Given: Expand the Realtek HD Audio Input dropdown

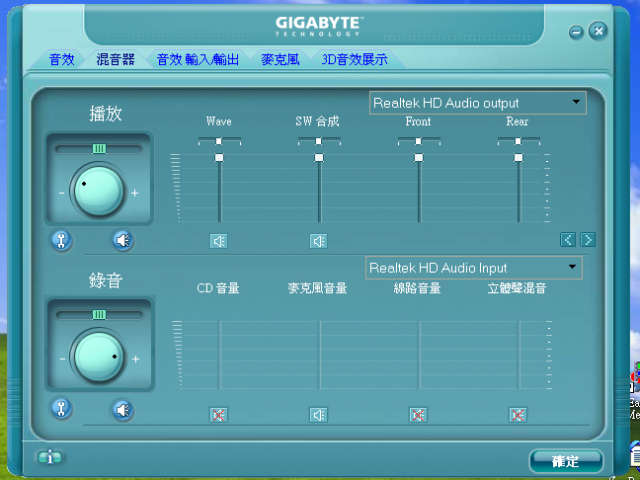Looking at the screenshot, I should coord(473,268).
